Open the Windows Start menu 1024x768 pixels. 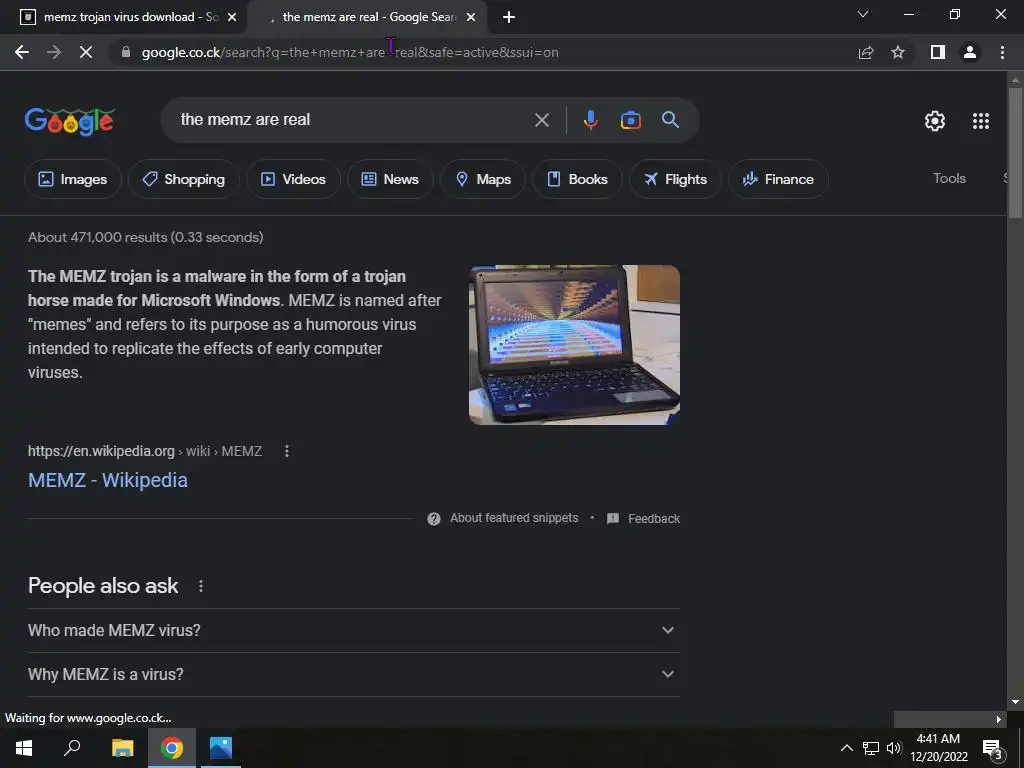tap(24, 748)
